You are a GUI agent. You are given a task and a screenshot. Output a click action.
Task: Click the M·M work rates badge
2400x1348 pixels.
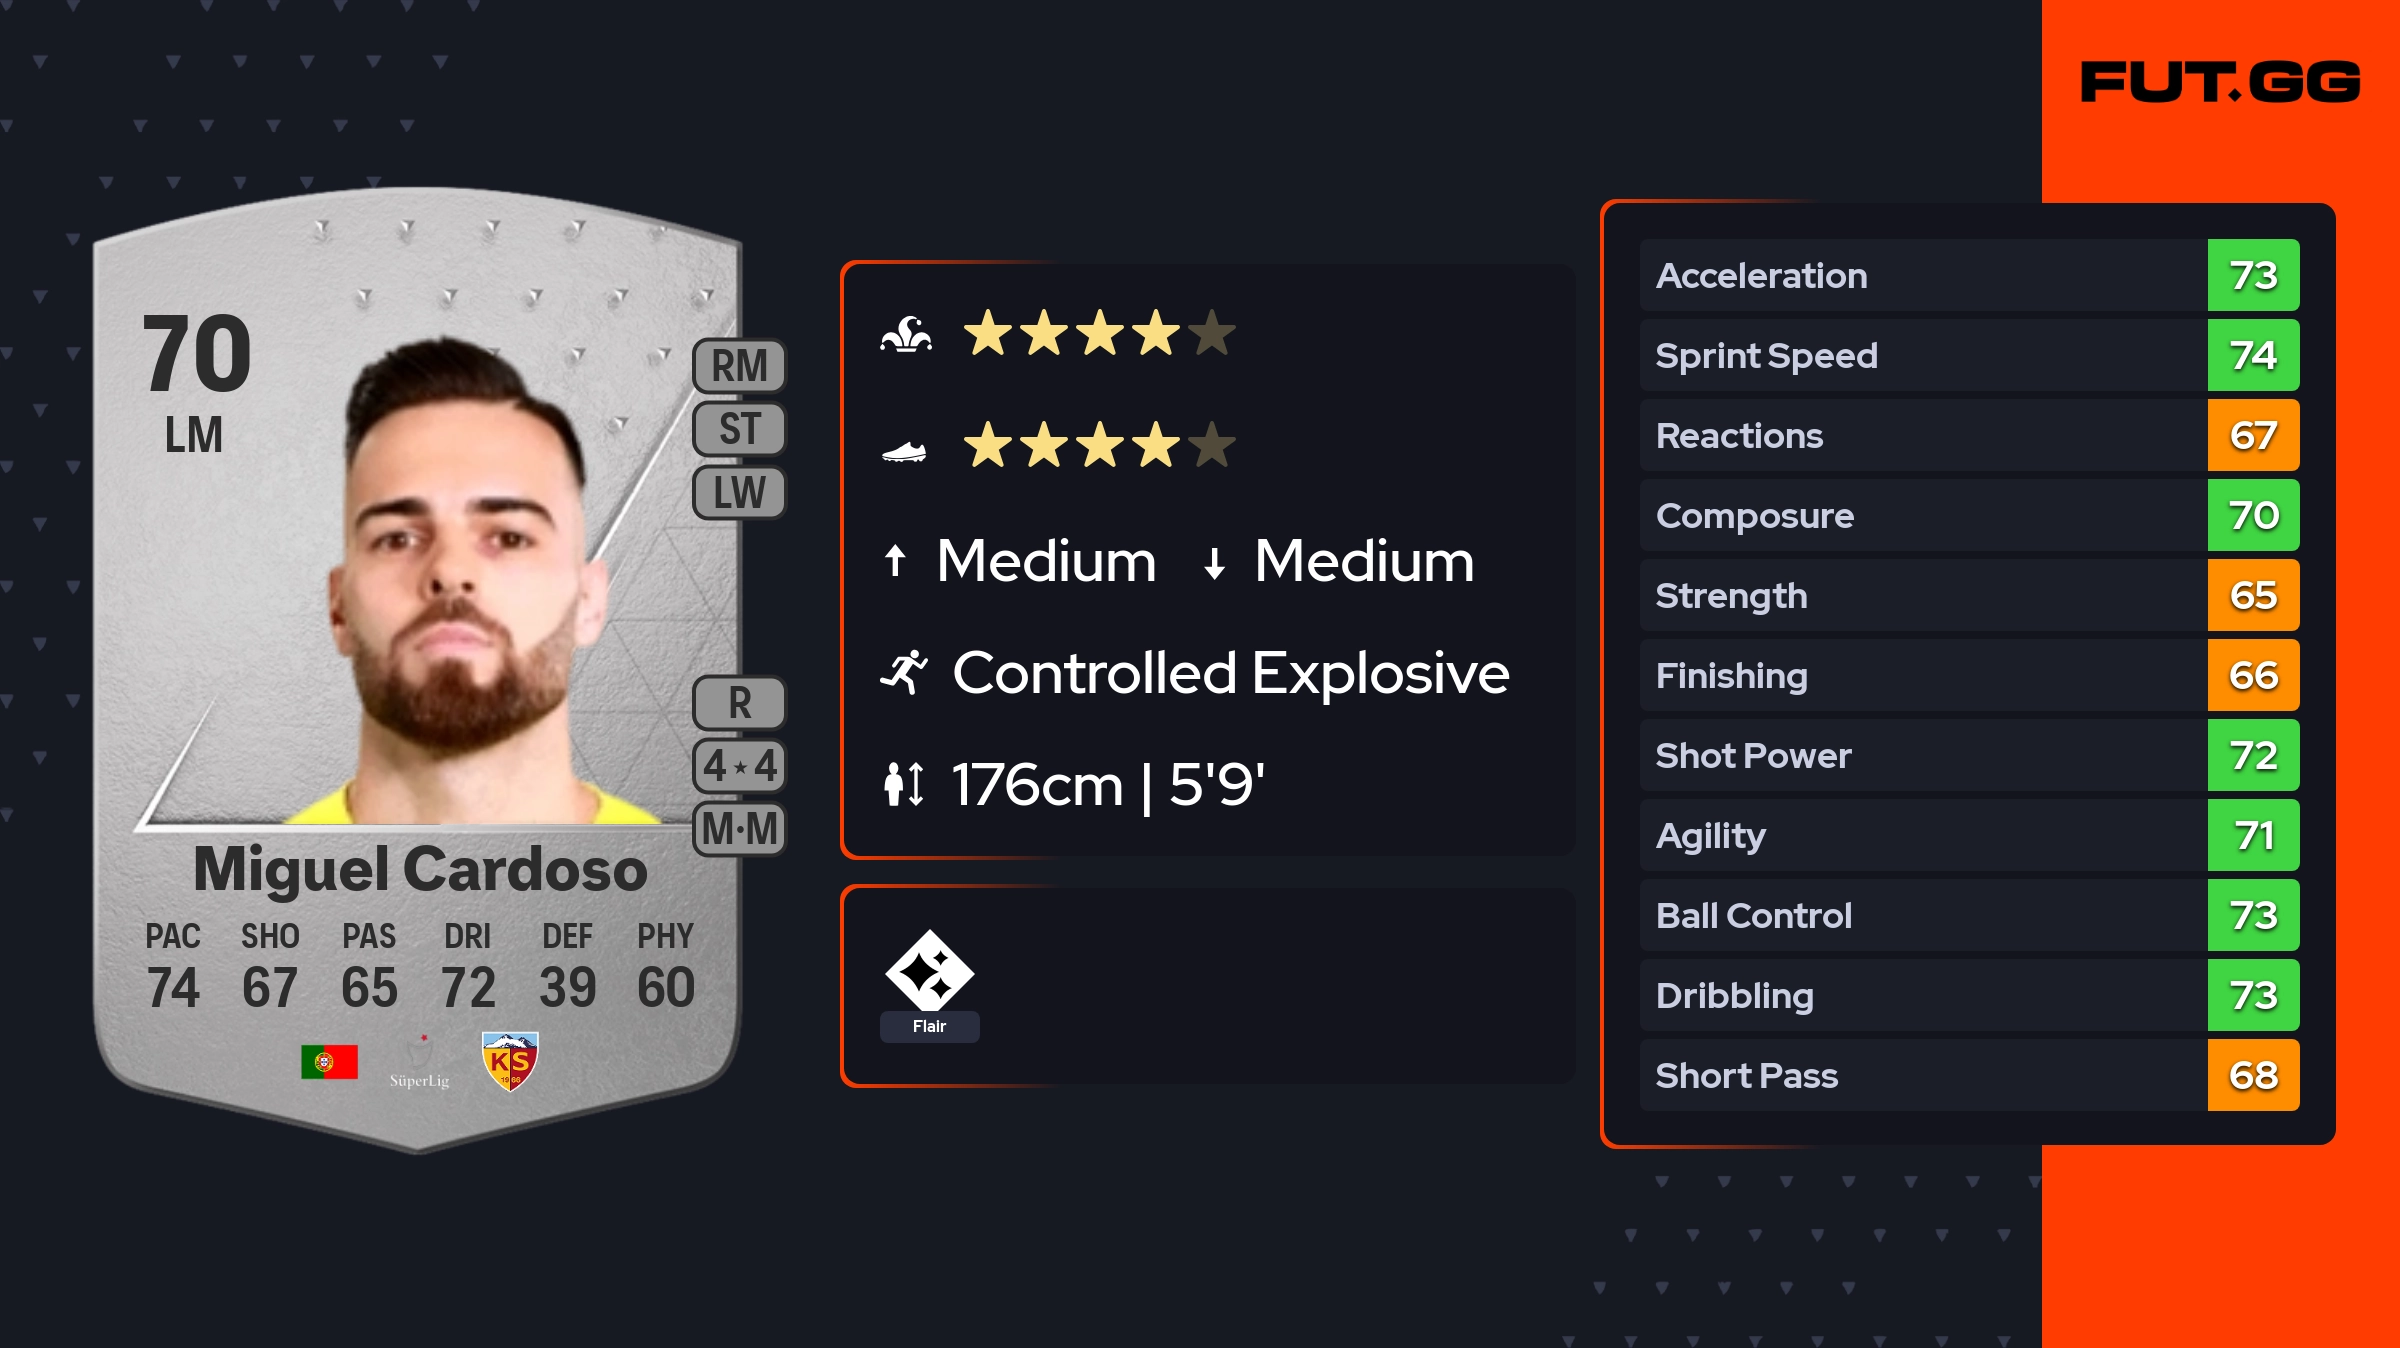(739, 829)
